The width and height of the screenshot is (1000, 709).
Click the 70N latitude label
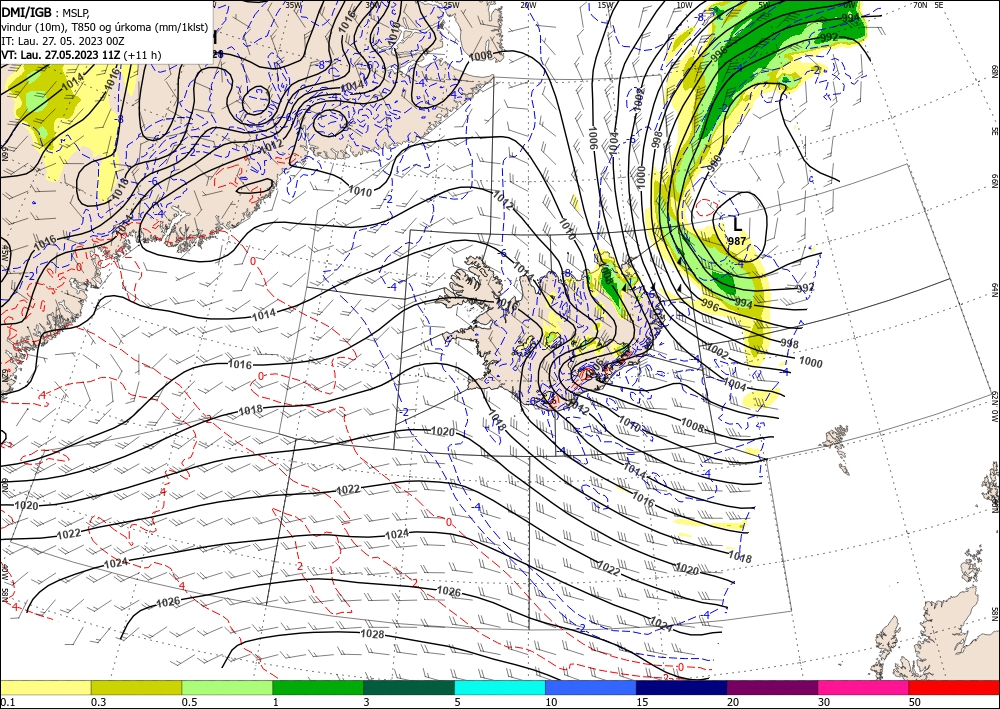(x=920, y=5)
